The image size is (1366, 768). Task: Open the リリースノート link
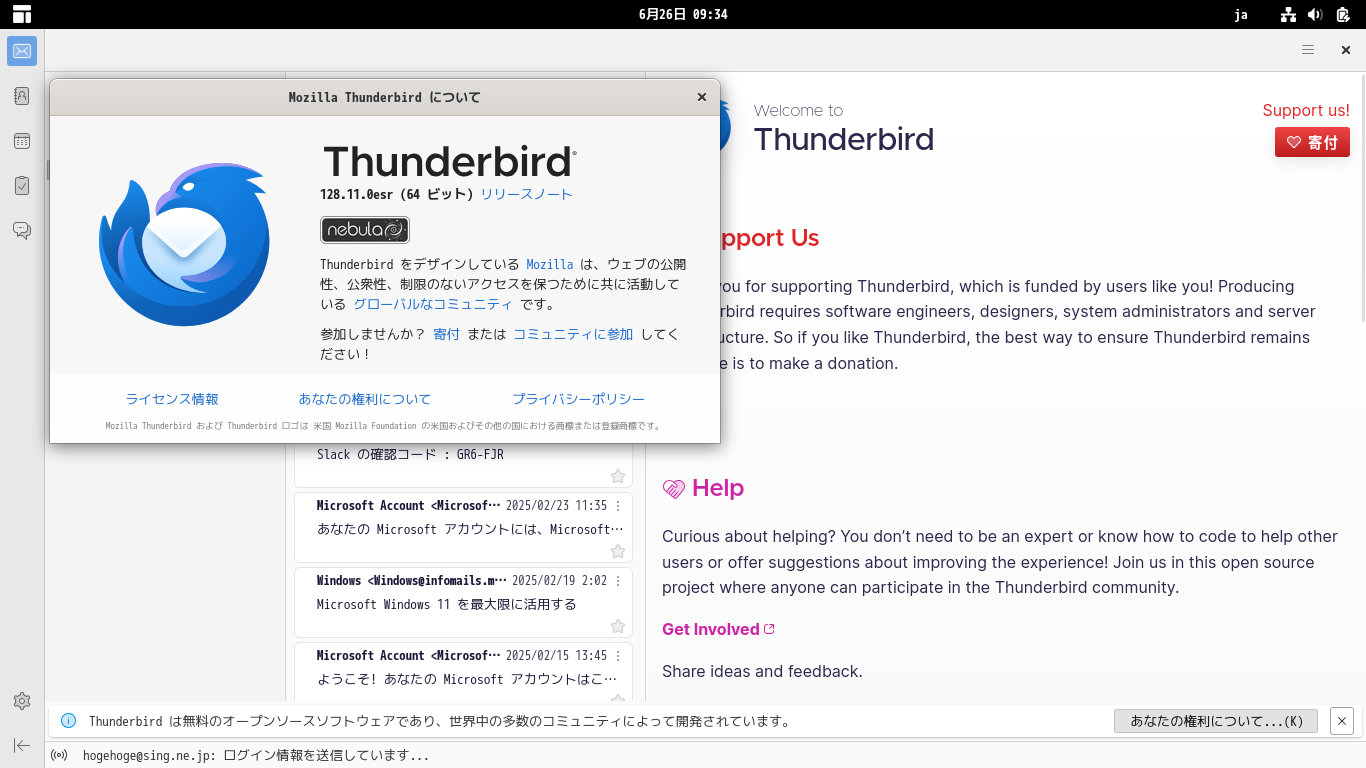[x=527, y=194]
